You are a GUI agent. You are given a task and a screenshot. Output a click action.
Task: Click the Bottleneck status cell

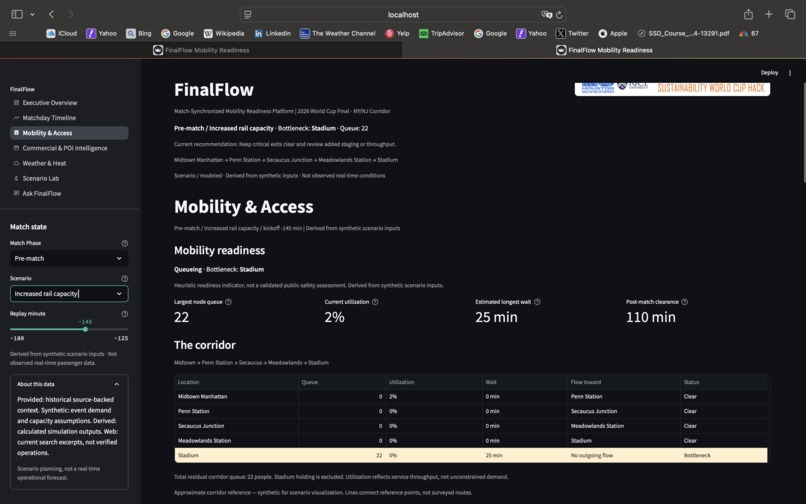coord(724,456)
